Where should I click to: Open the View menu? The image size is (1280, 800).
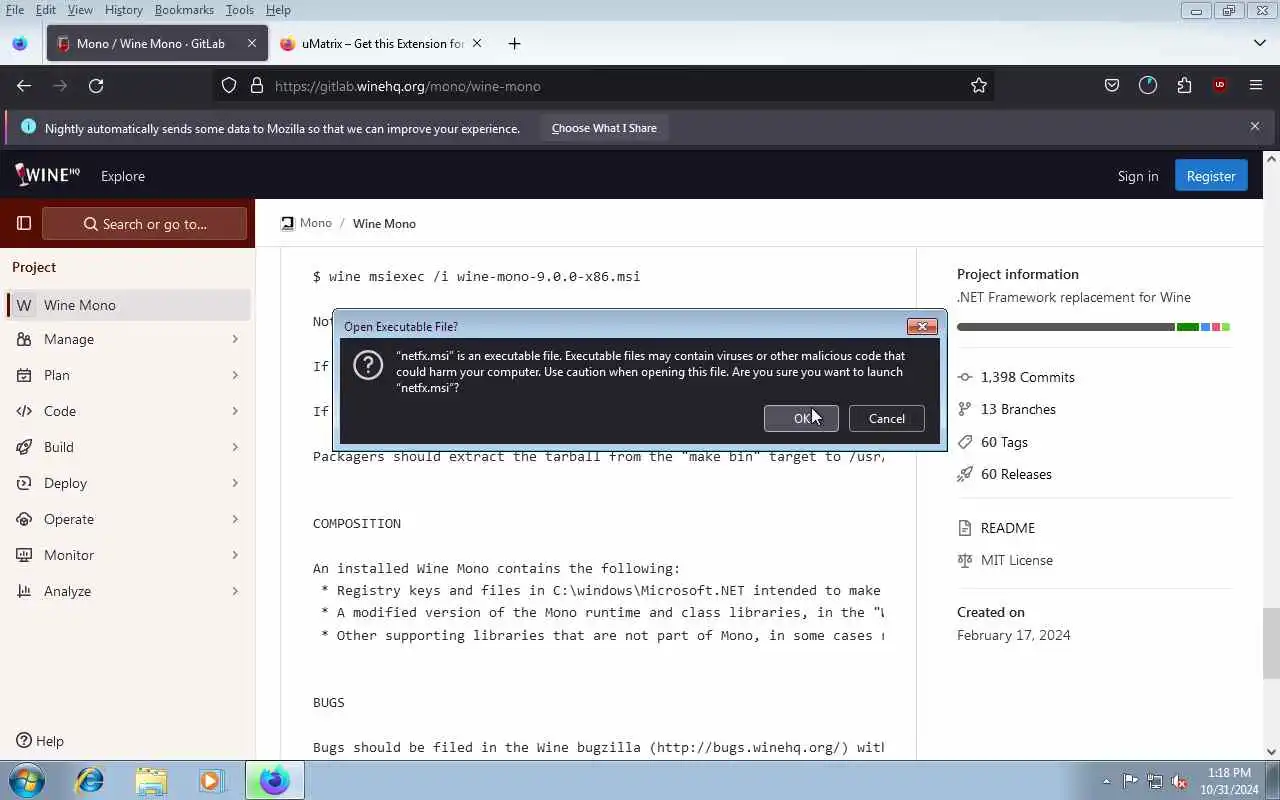(80, 10)
